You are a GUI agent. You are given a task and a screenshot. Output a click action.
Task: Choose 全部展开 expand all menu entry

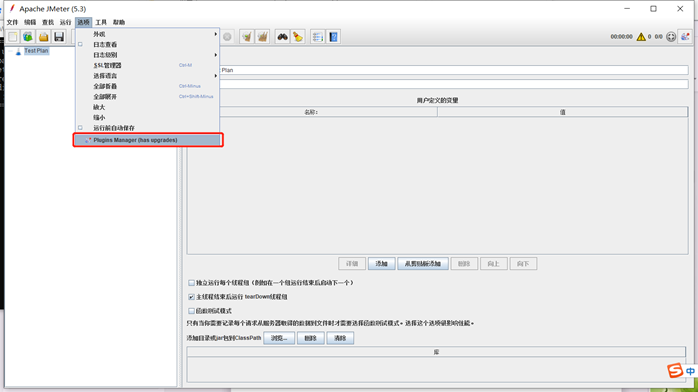[147, 97]
